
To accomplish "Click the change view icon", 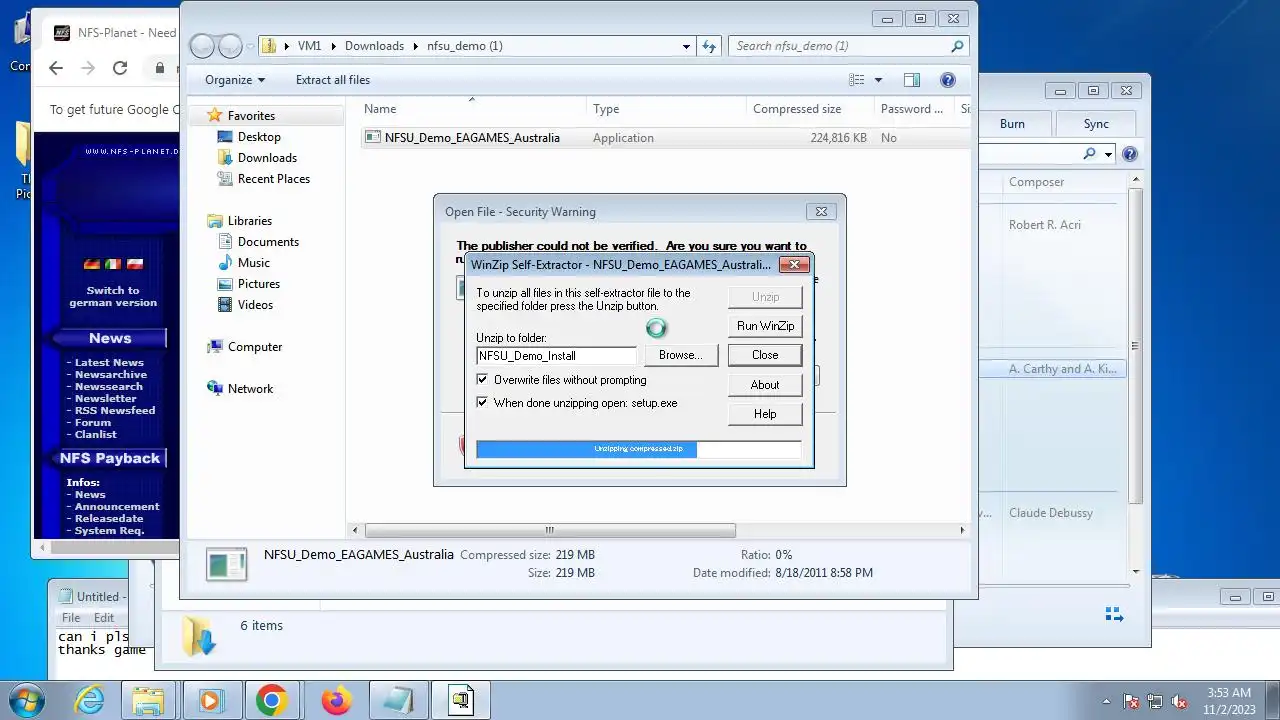I will point(857,80).
